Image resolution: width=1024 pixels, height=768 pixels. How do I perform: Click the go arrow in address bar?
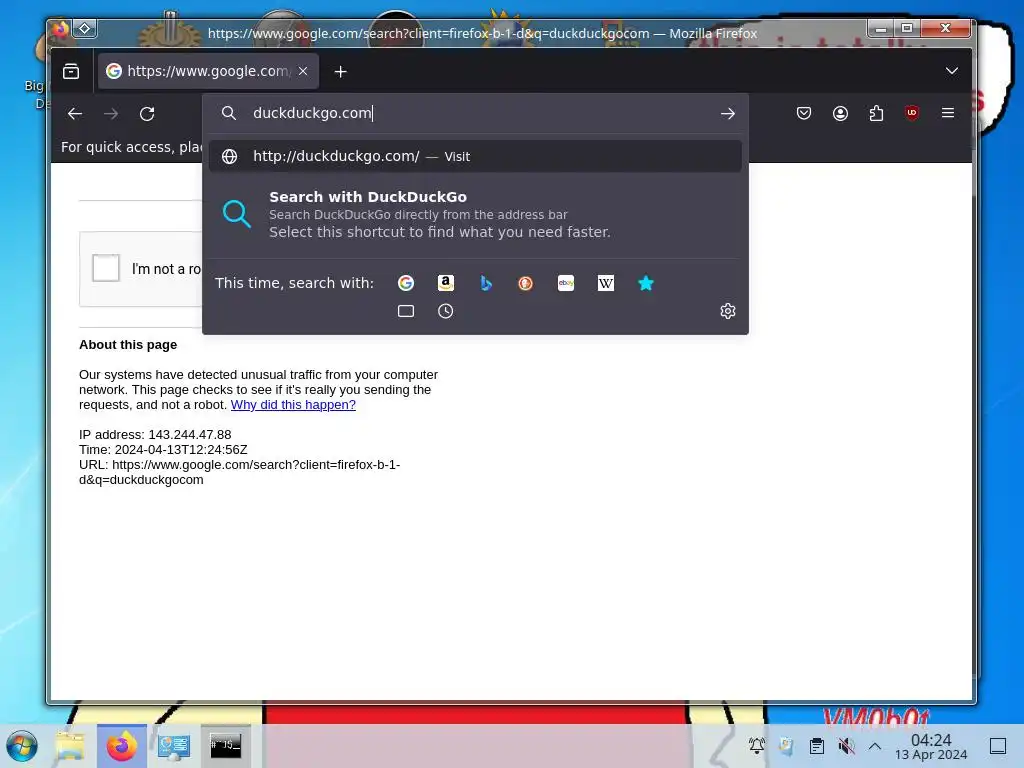pos(728,114)
